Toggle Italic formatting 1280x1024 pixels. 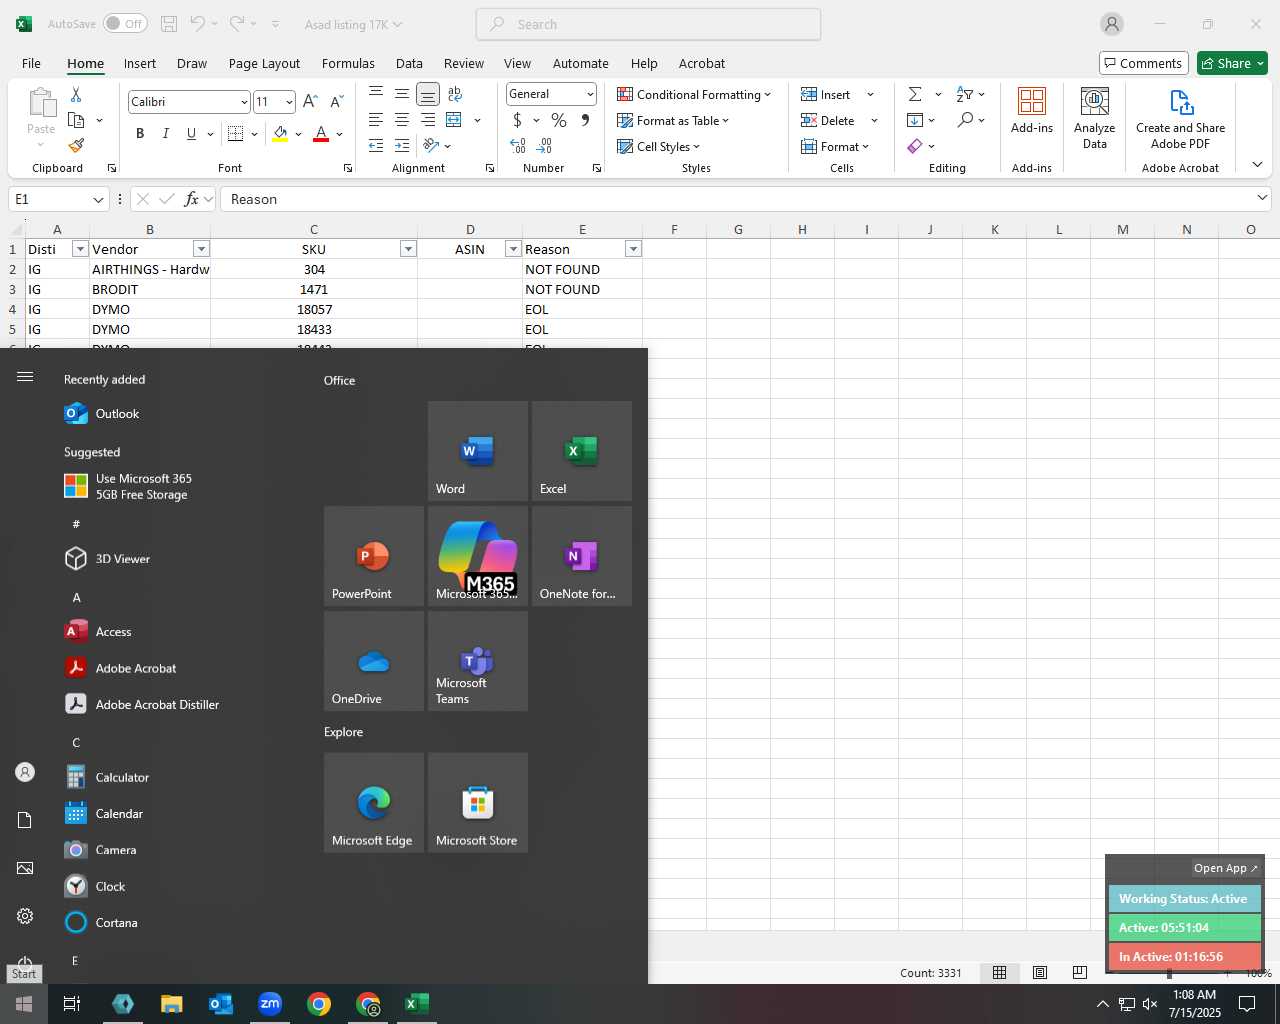click(165, 133)
